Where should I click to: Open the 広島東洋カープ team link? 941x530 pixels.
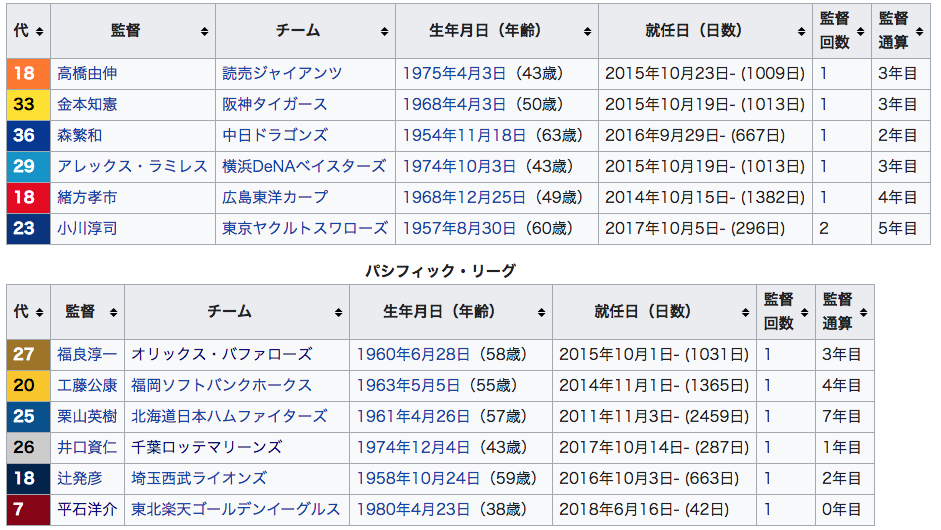[x=275, y=197]
